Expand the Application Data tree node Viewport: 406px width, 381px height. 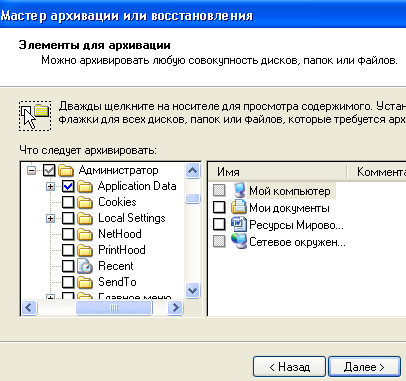[x=50, y=187]
